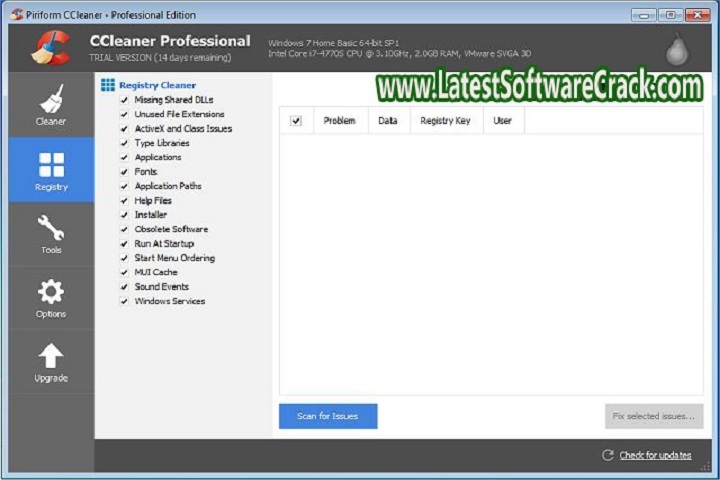This screenshot has height=480, width=720.
Task: Uncheck Missing Shared DLLs
Action: pyautogui.click(x=124, y=100)
